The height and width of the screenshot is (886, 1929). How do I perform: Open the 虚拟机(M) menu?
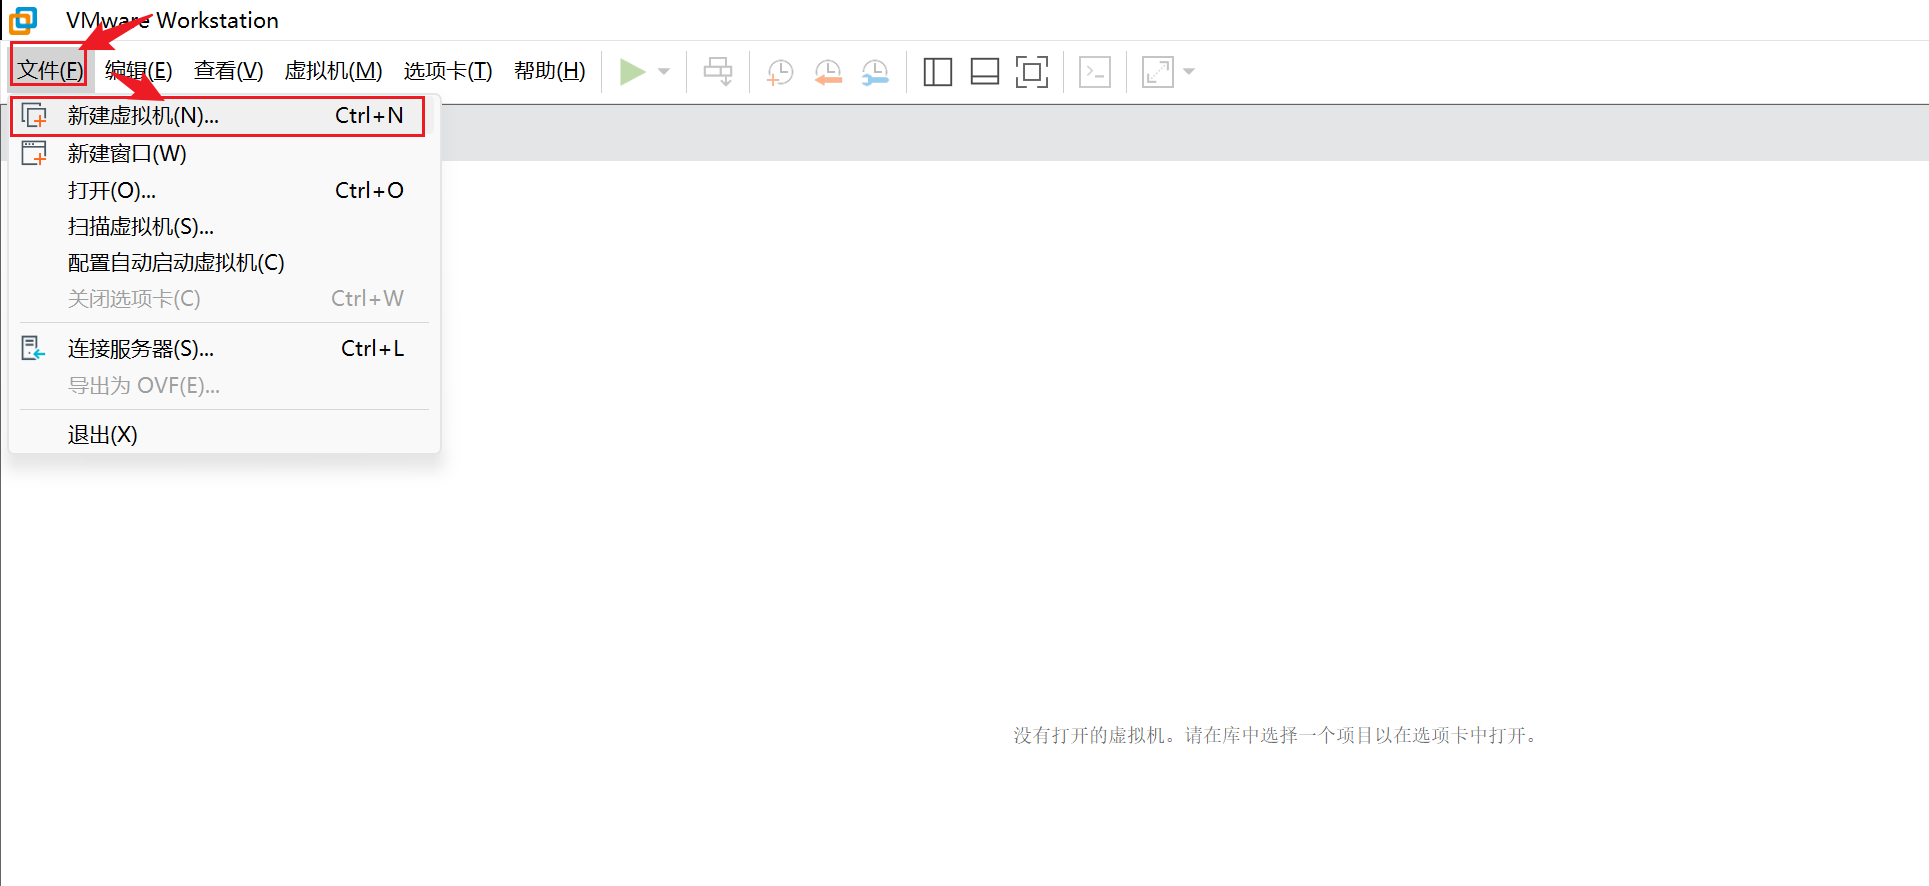[333, 70]
